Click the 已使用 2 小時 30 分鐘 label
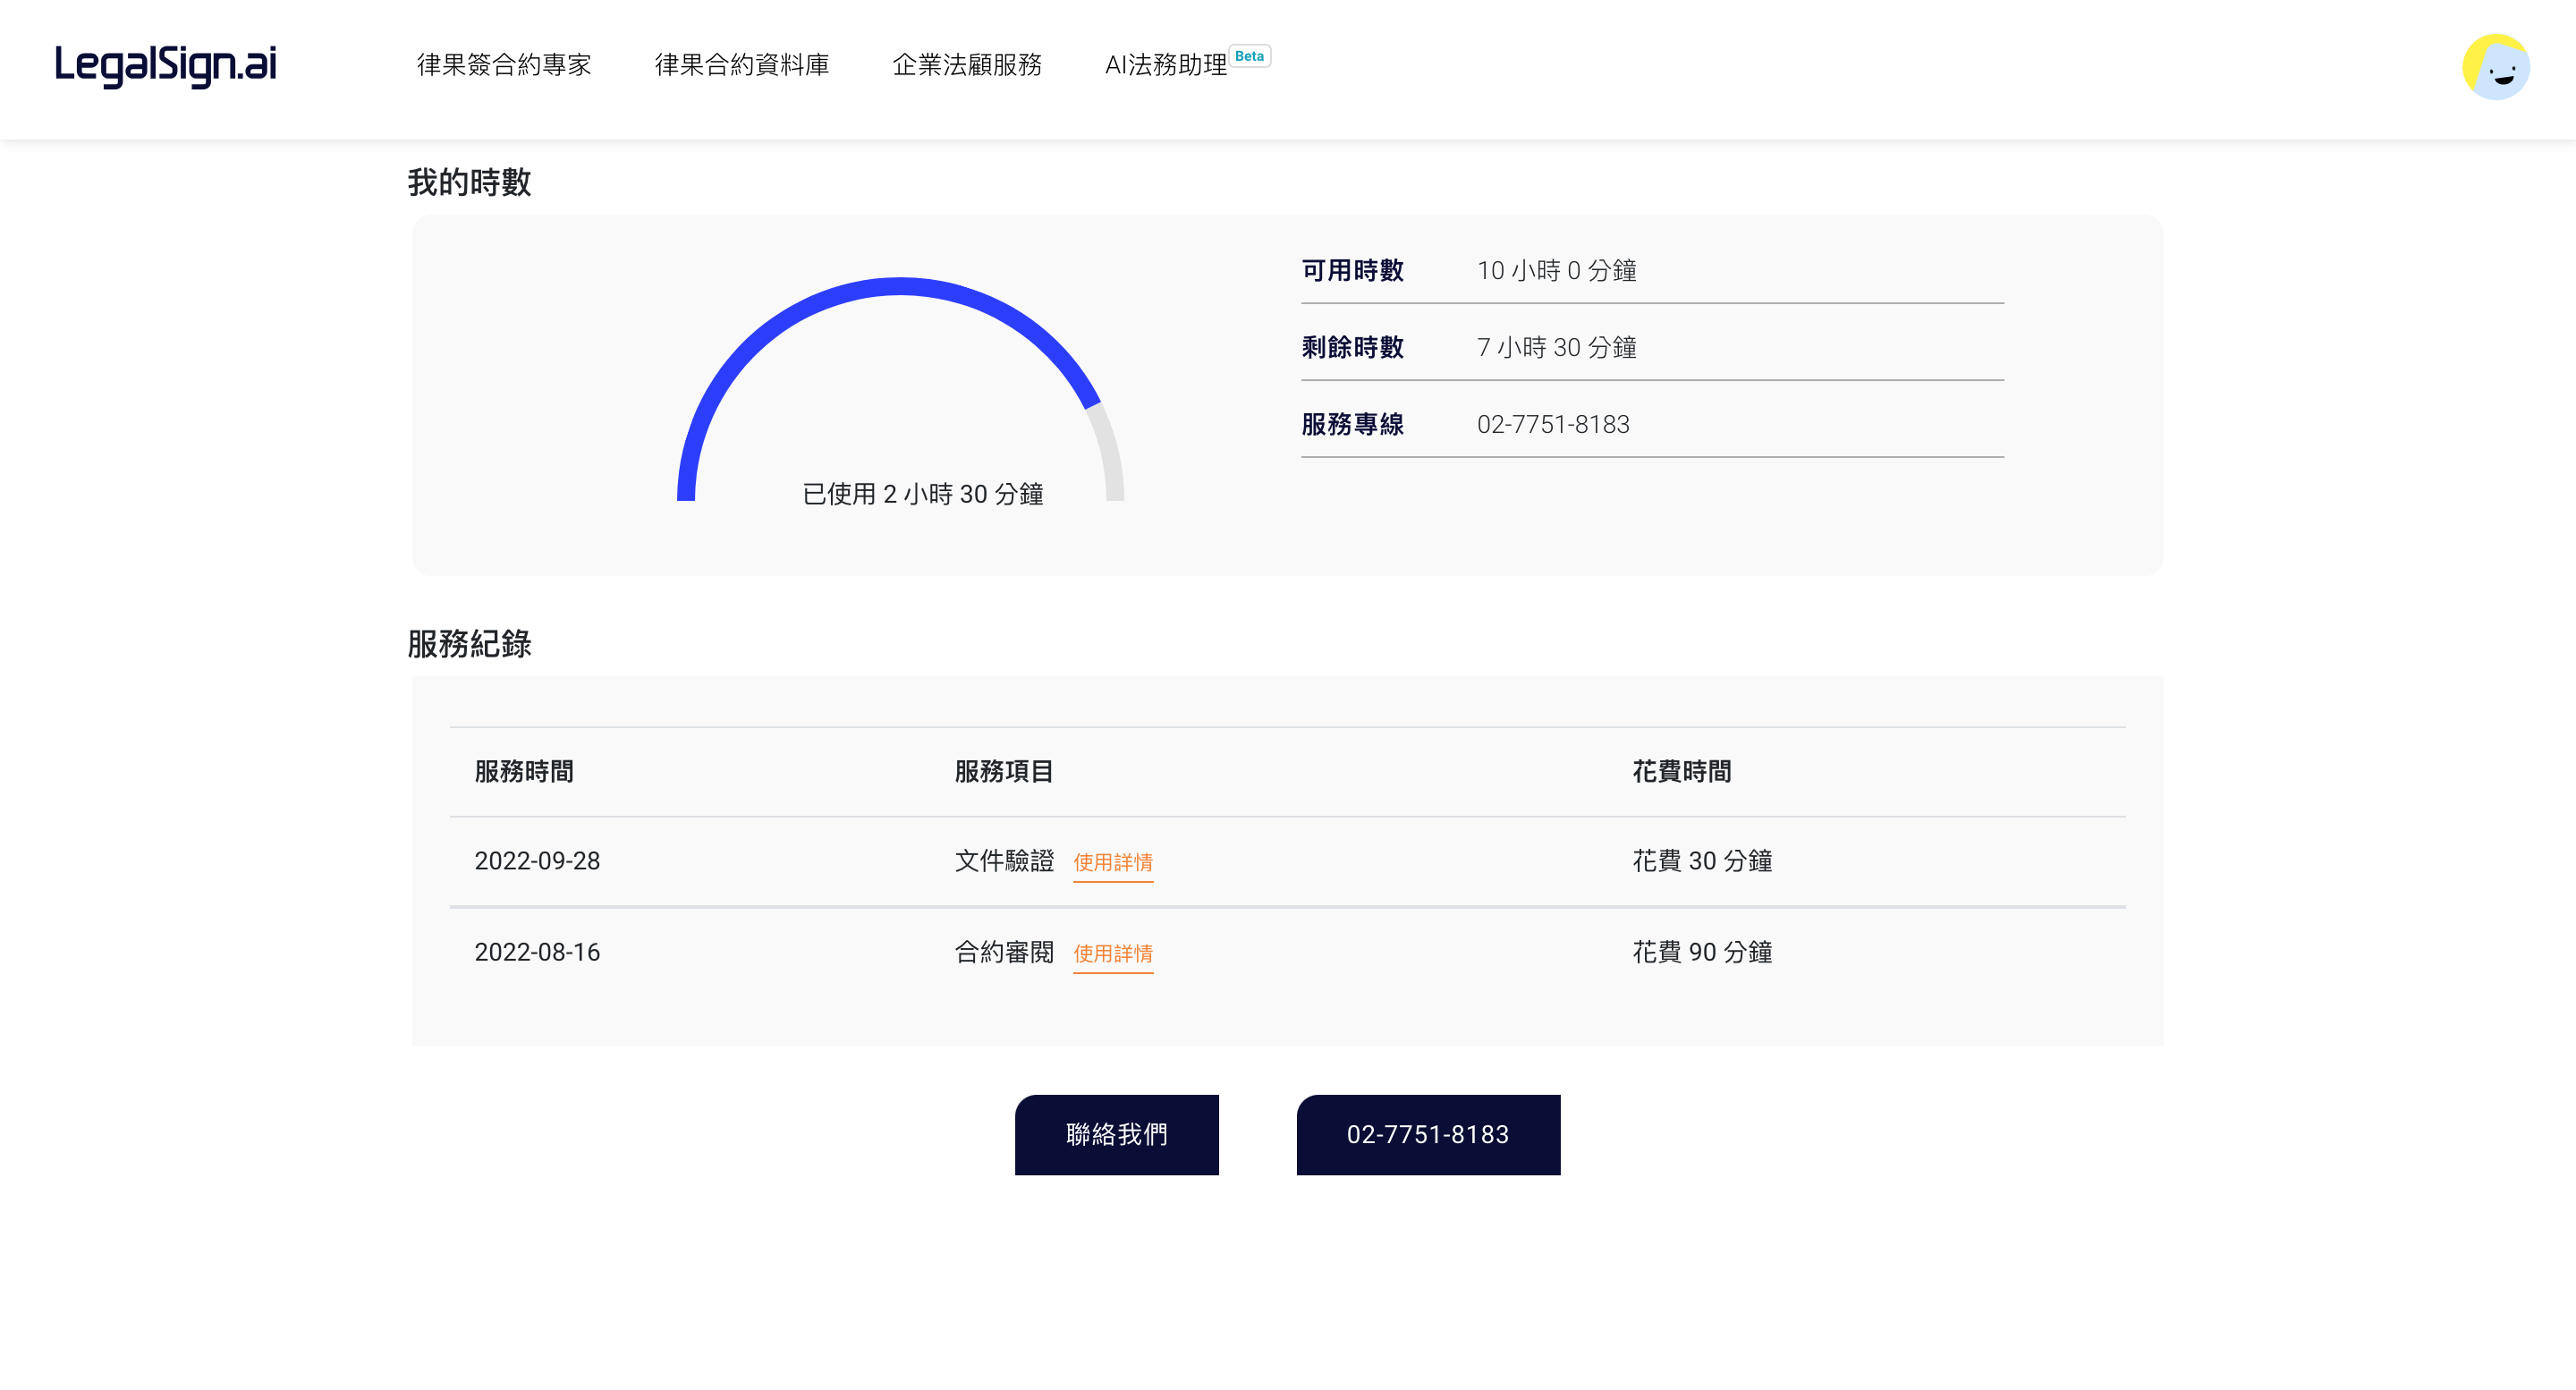The height and width of the screenshot is (1390, 2576). pyautogui.click(x=922, y=494)
